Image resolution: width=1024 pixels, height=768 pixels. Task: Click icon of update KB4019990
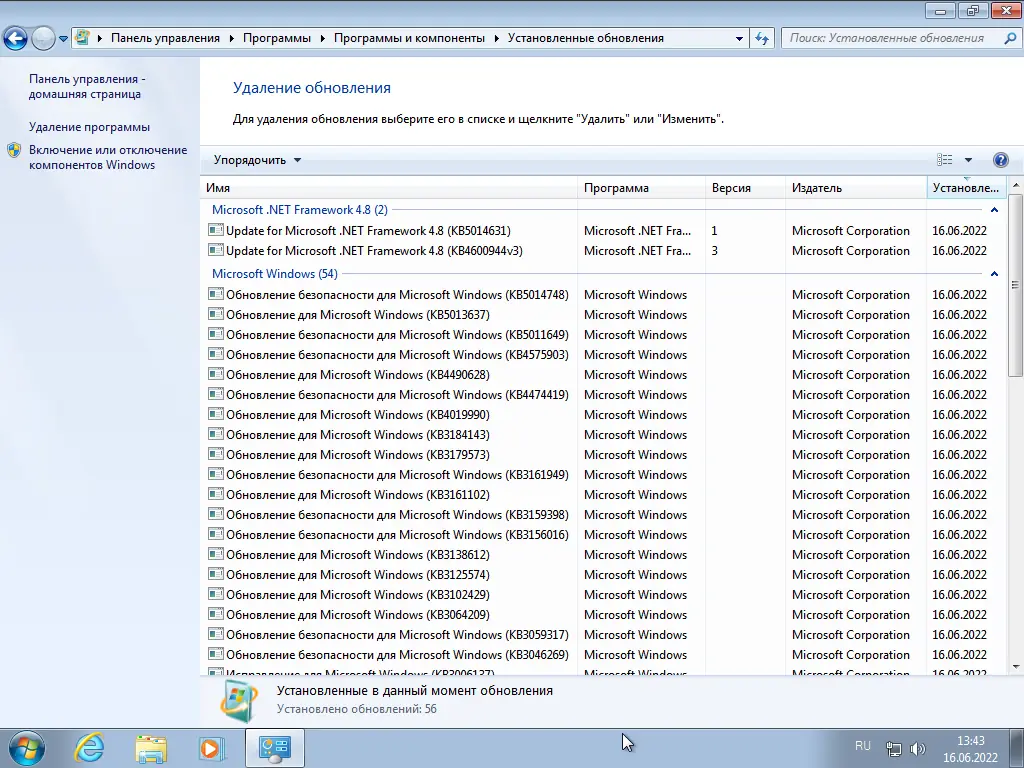[216, 414]
